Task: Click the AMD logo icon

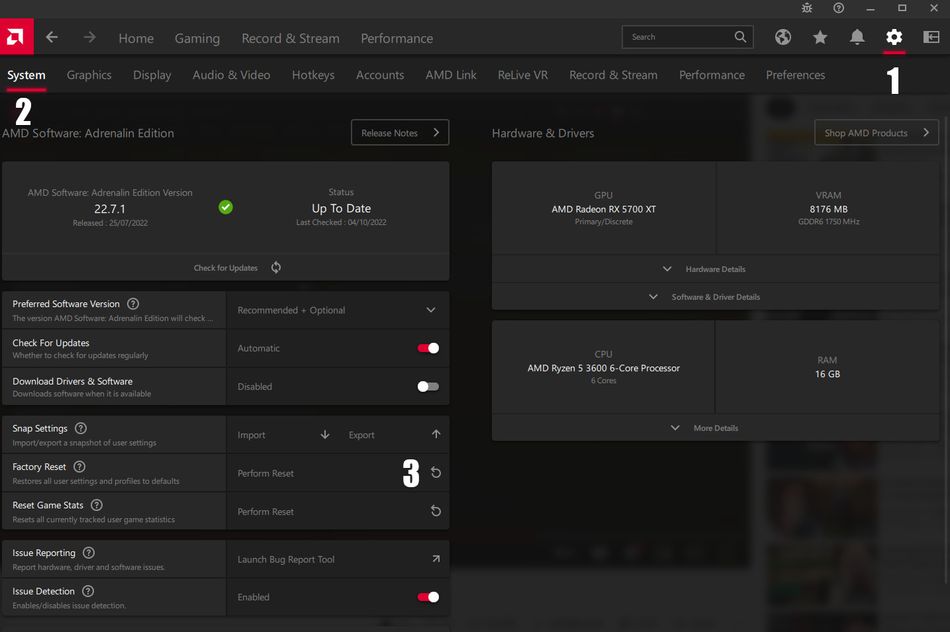Action: tap(16, 37)
